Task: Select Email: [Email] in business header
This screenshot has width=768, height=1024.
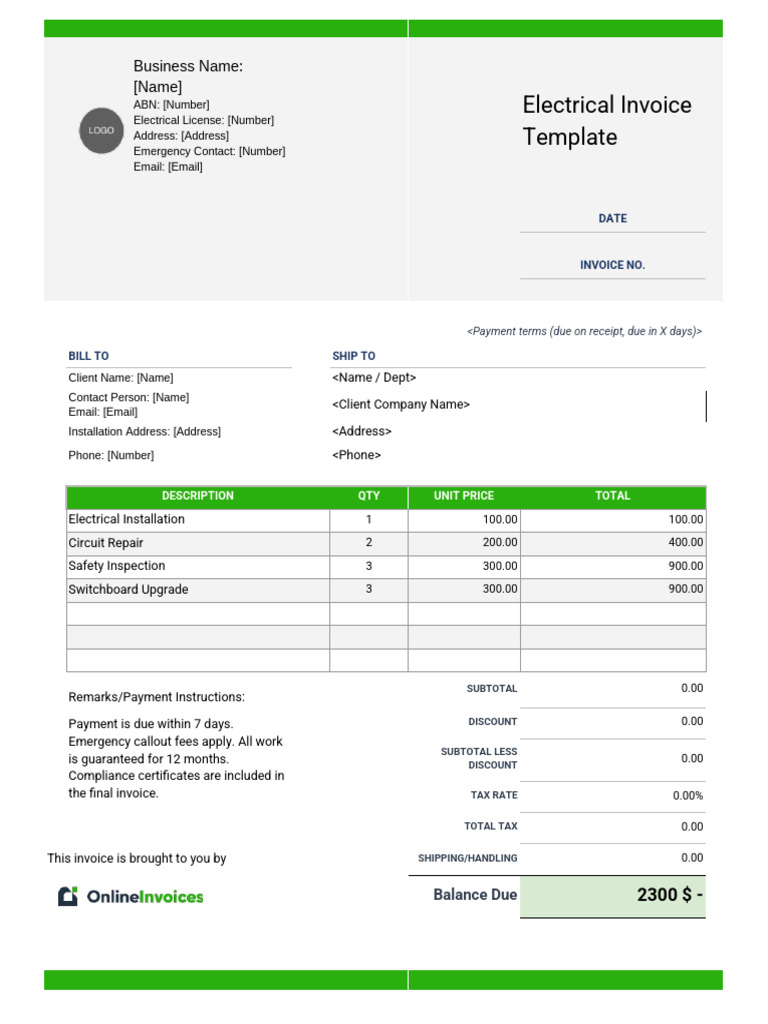Action: [168, 167]
